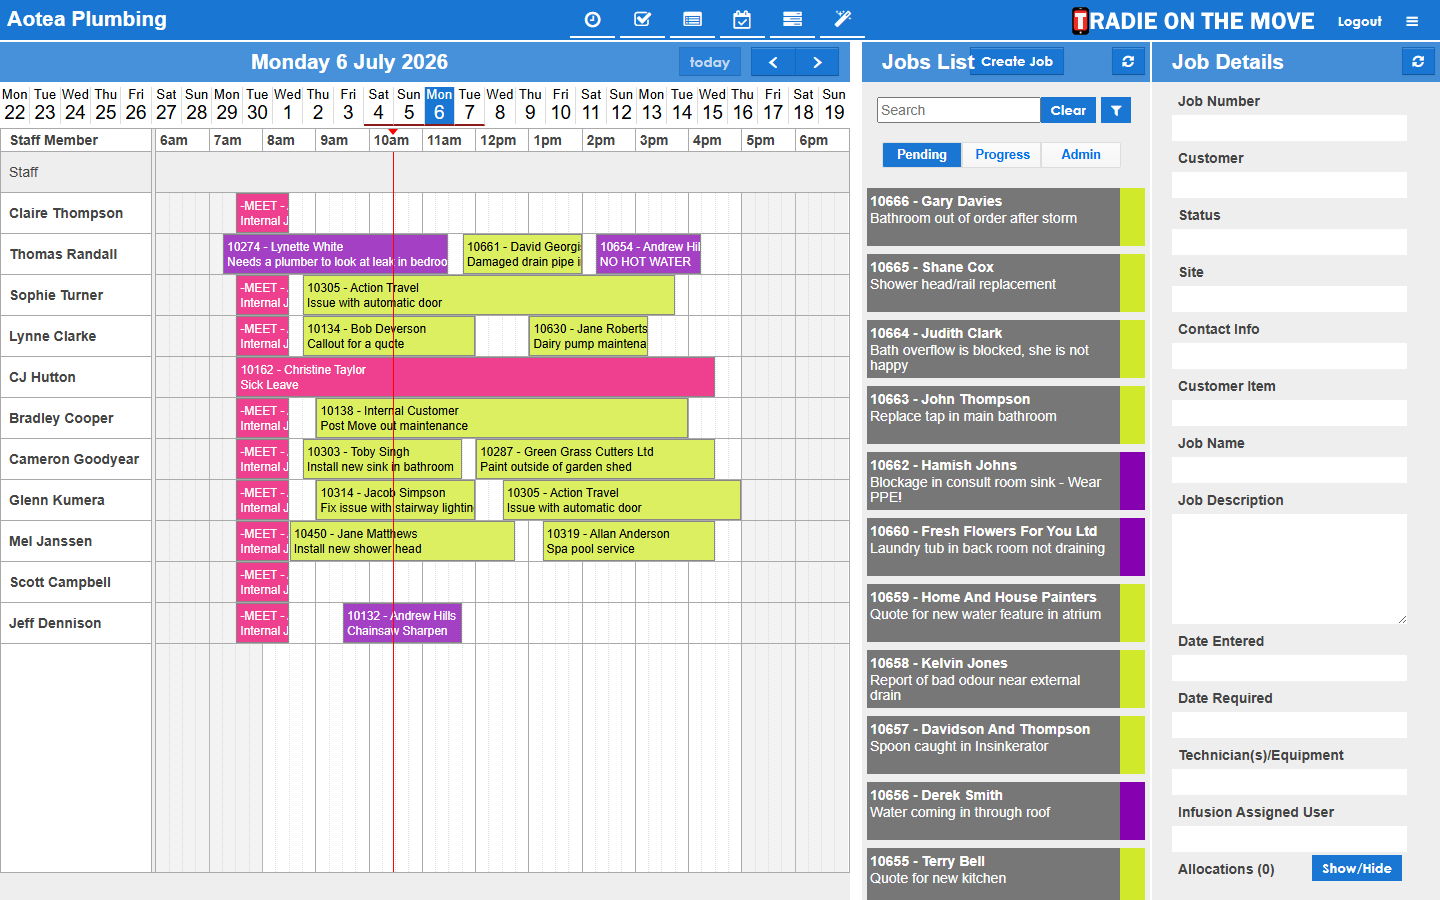Open Scott Campbell's MEET internal booking

pyautogui.click(x=262, y=582)
